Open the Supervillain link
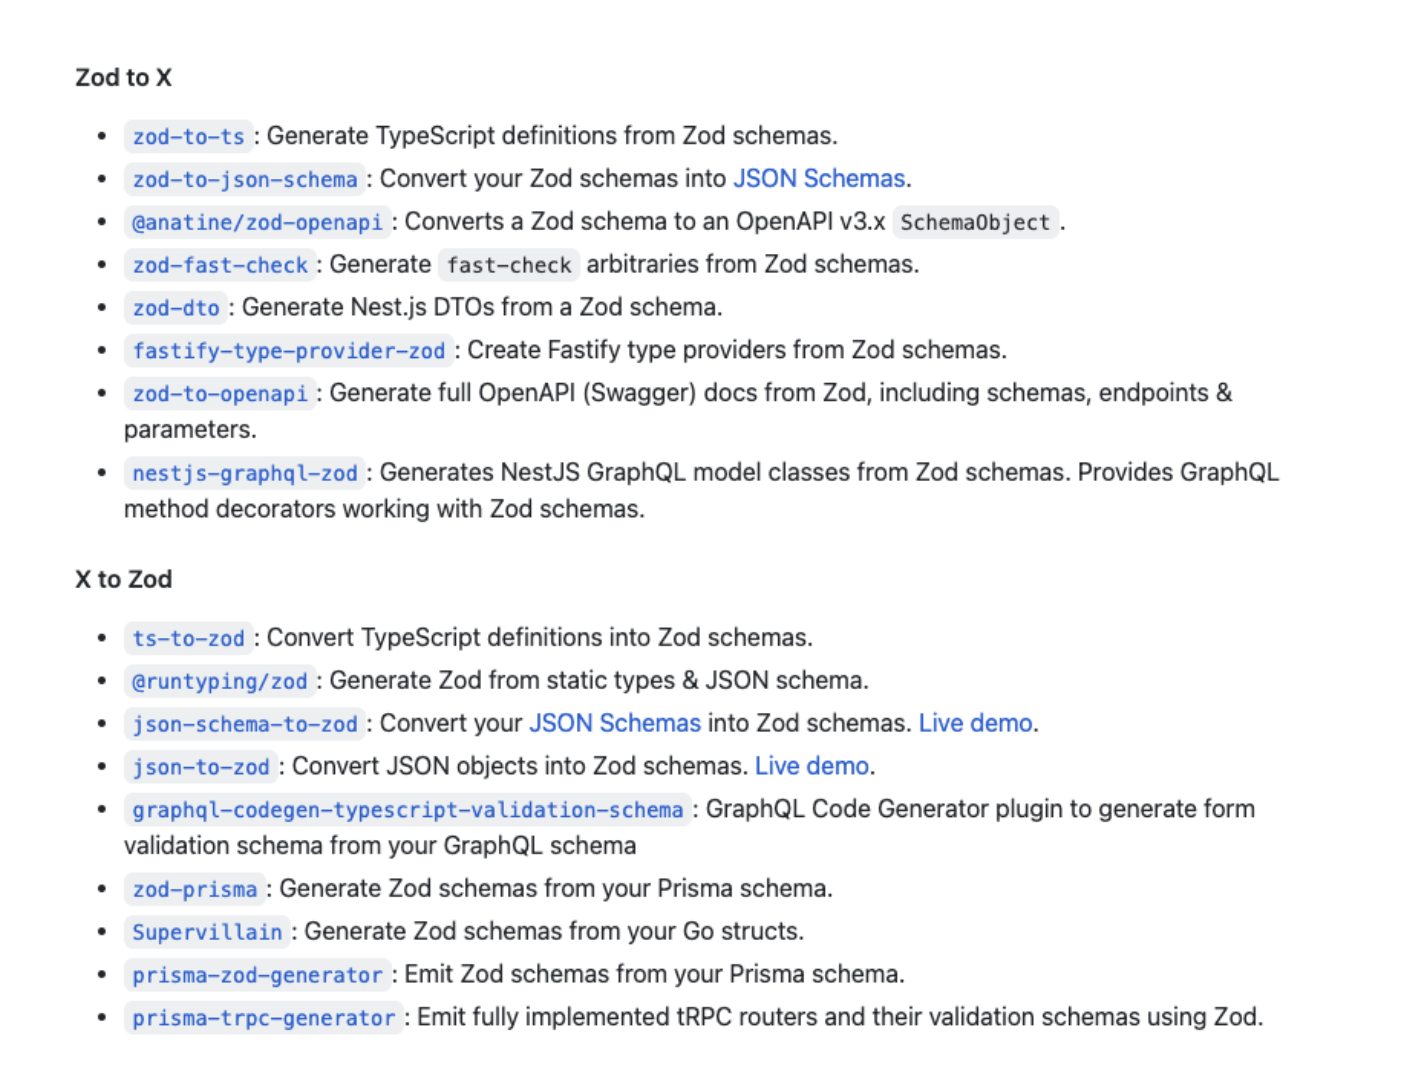The height and width of the screenshot is (1068, 1404). (207, 932)
